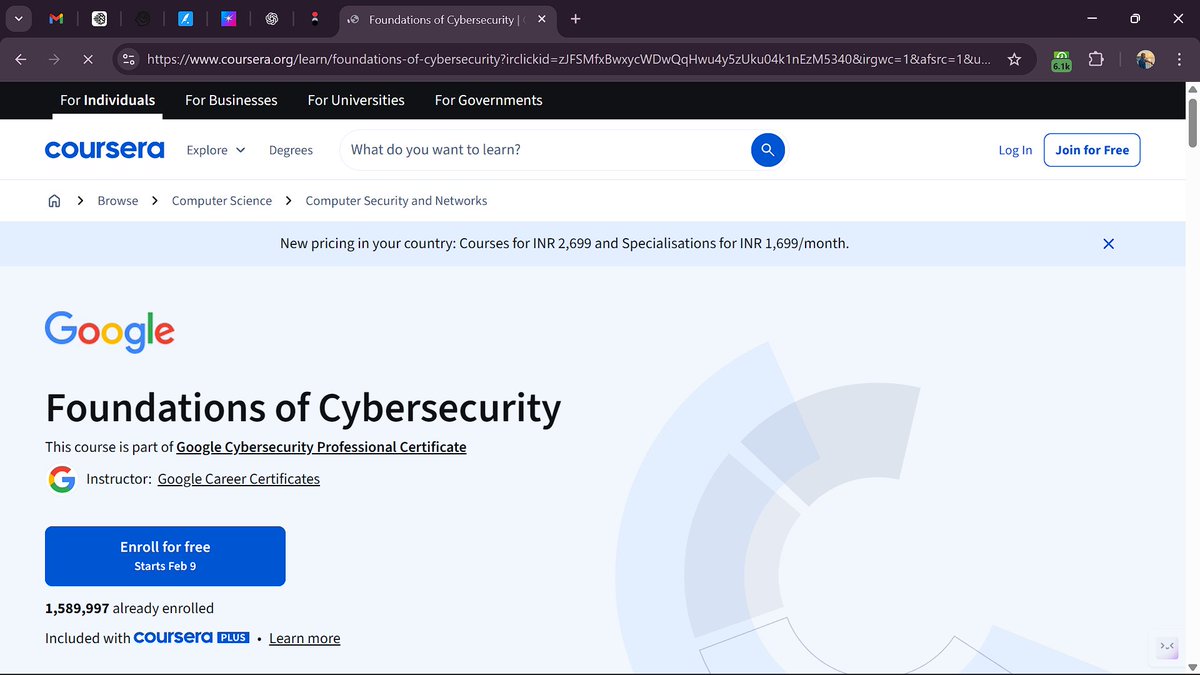Select the Foundations of Cybersecurity browser tab
Viewport: 1200px width, 675px height.
(448, 19)
